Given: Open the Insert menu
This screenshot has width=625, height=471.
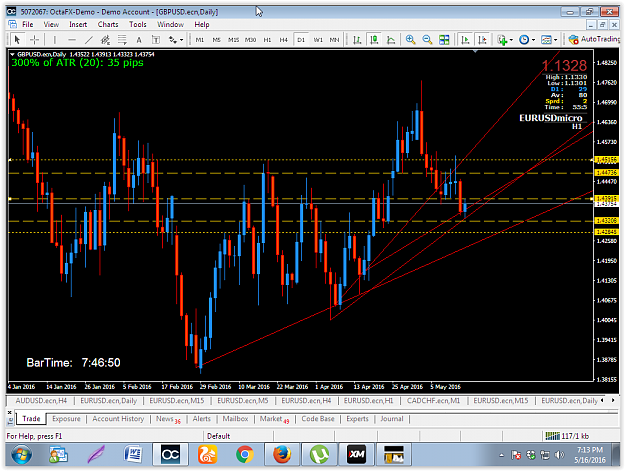Looking at the screenshot, I should click(x=78, y=24).
